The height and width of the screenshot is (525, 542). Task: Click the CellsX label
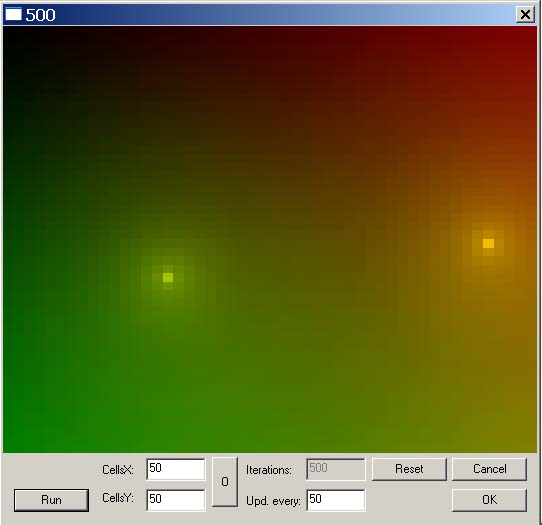(x=118, y=470)
